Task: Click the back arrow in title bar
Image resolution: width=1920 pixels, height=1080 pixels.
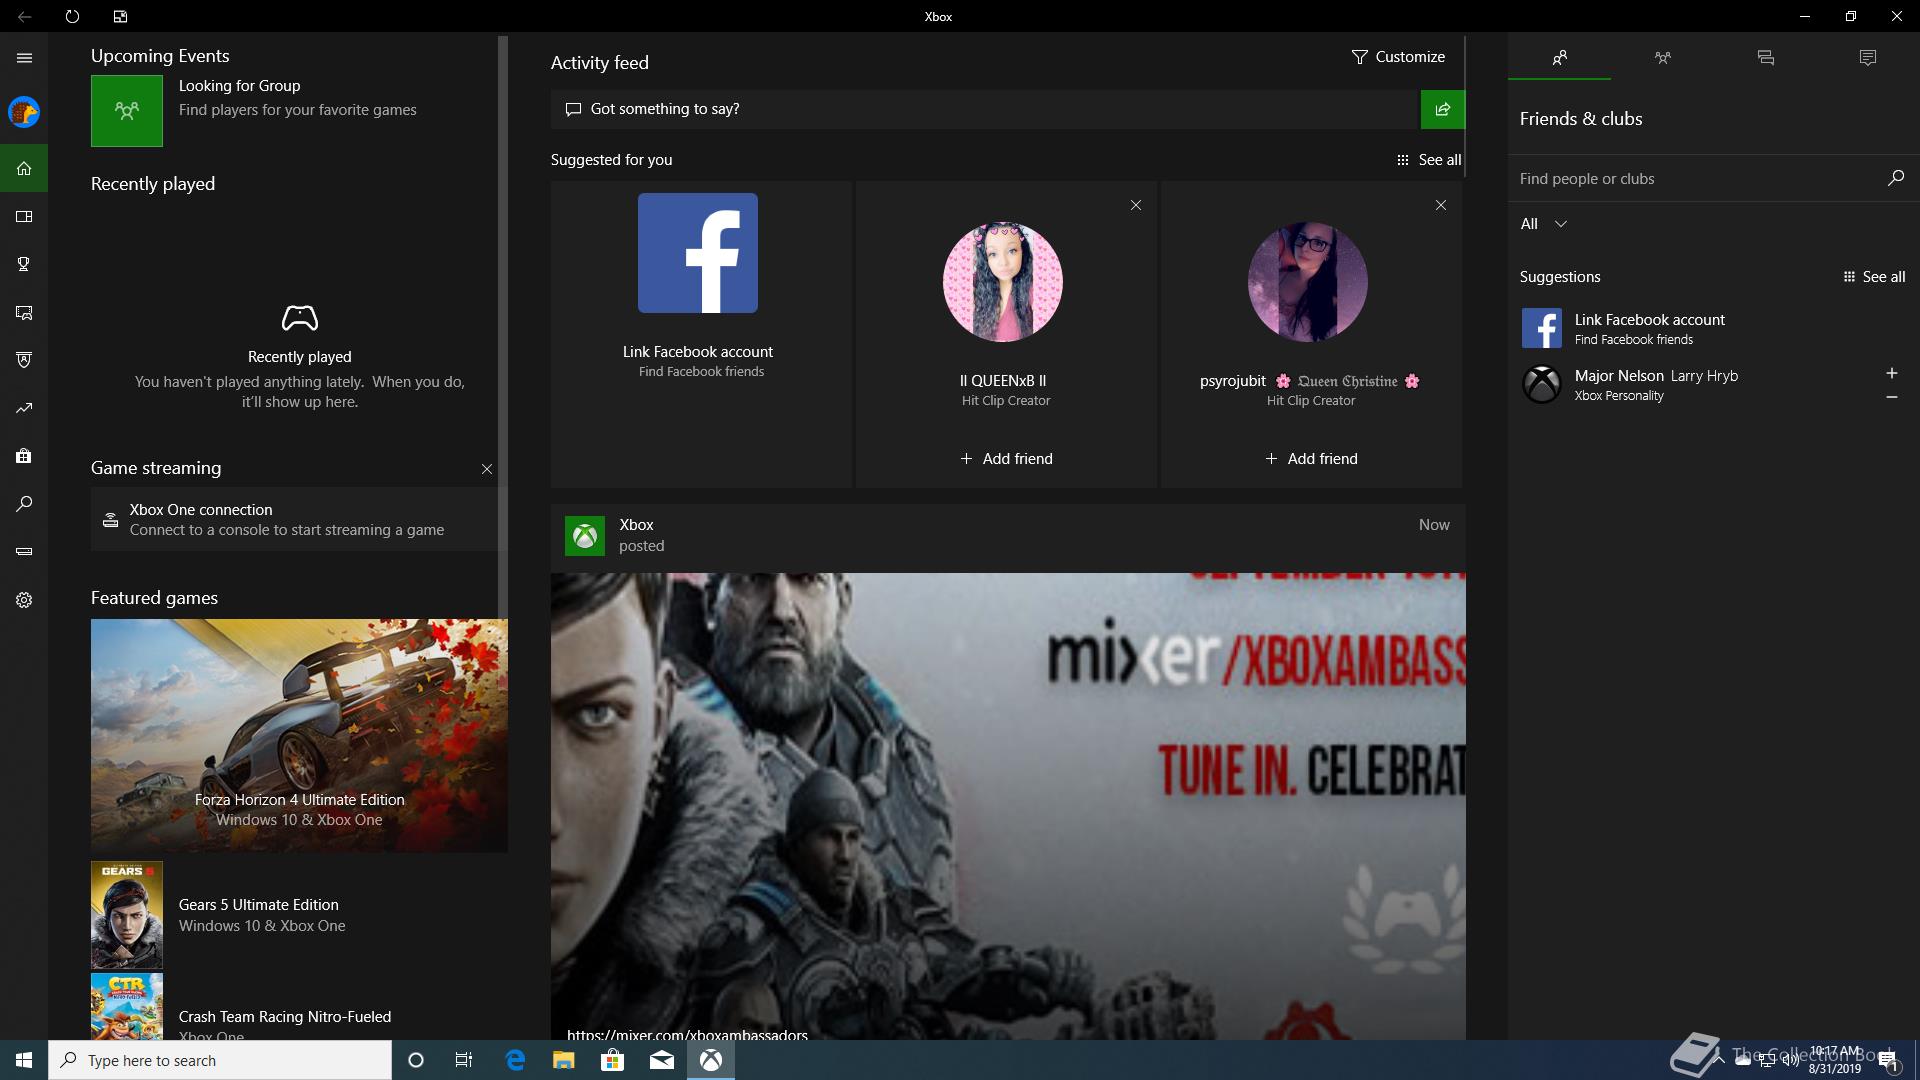Action: click(x=24, y=16)
